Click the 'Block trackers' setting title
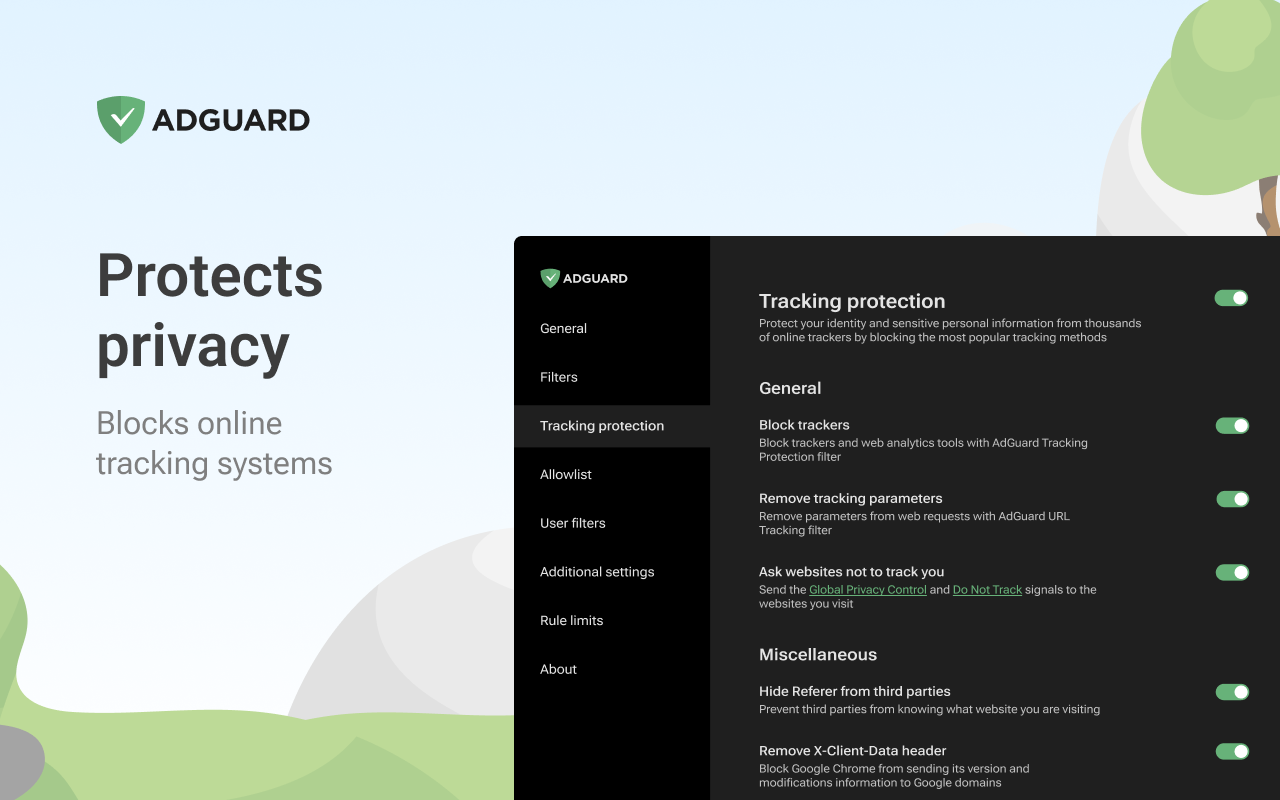Viewport: 1280px width, 800px height. (804, 425)
